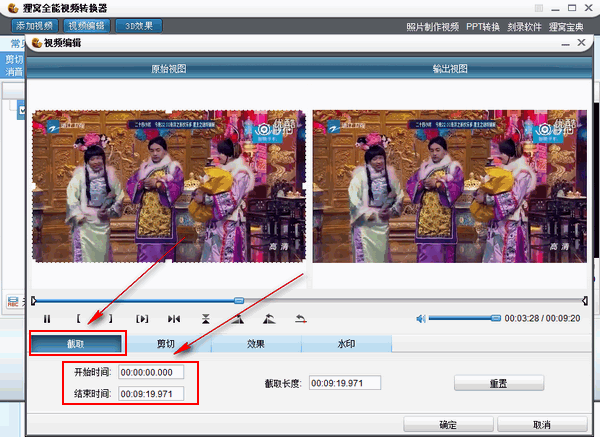600x437 pixels.
Task: Click the 开始时间 input field
Action: pos(151,372)
